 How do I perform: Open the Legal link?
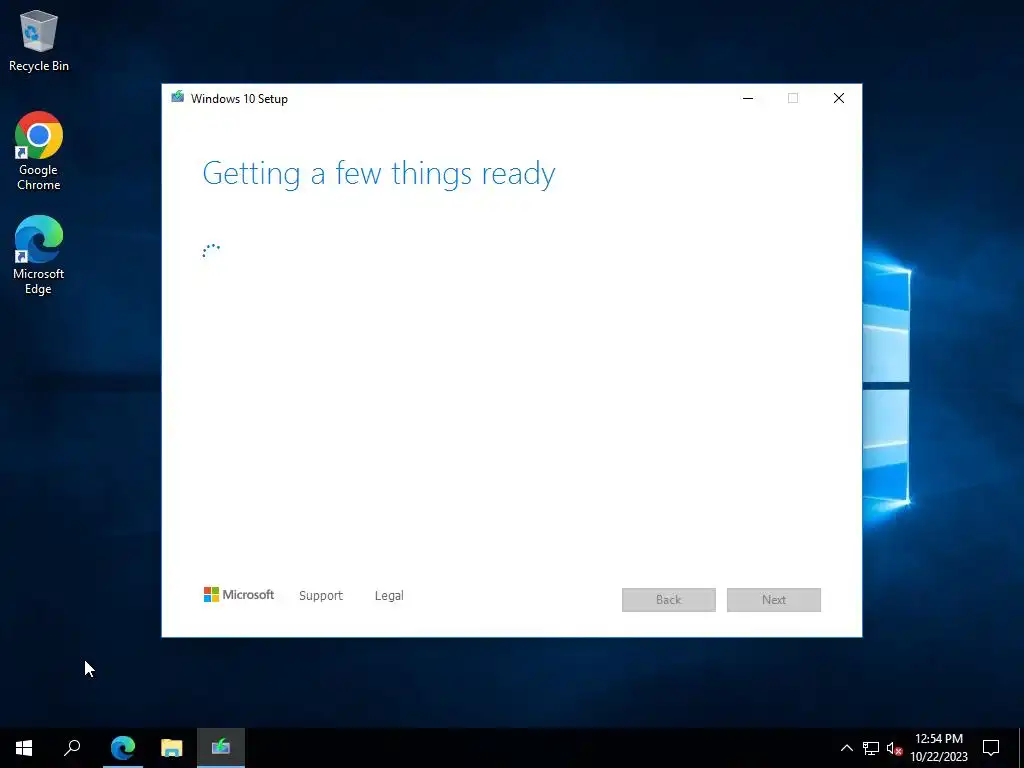coord(389,596)
